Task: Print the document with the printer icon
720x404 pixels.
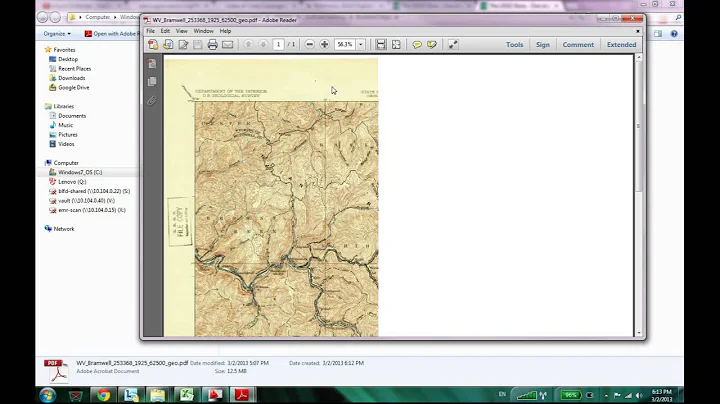Action: pyautogui.click(x=212, y=45)
